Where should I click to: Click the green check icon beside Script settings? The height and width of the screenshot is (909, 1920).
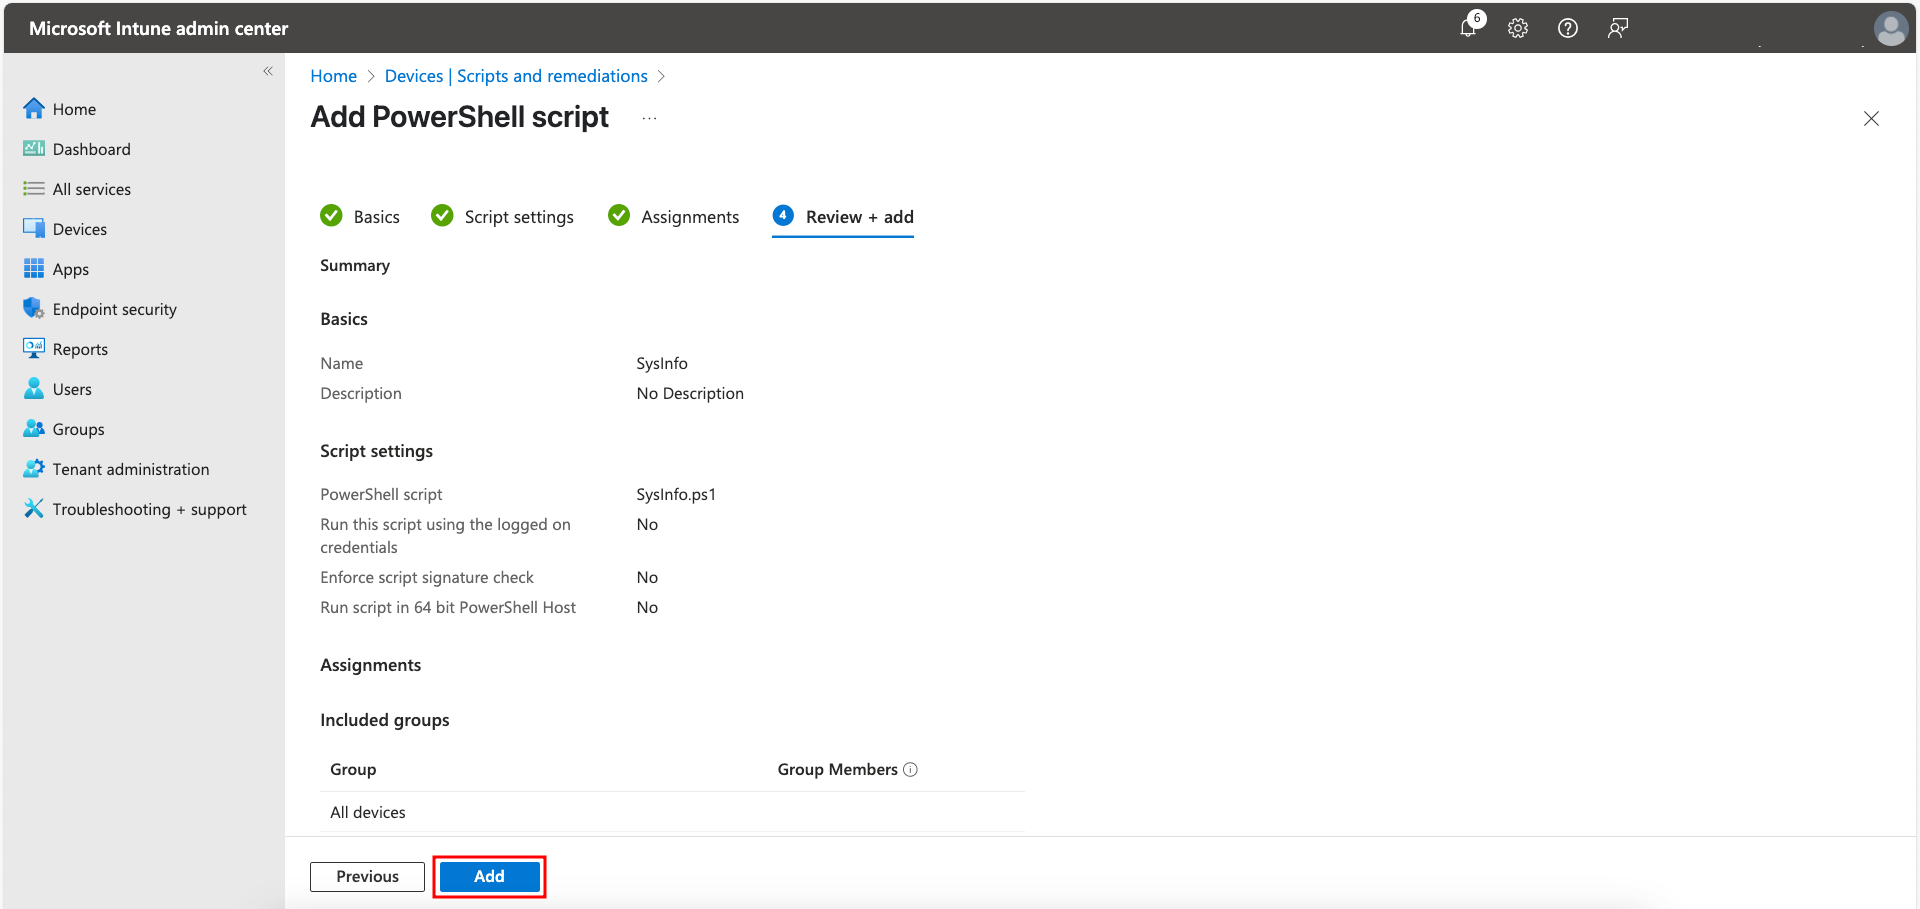[x=442, y=216]
